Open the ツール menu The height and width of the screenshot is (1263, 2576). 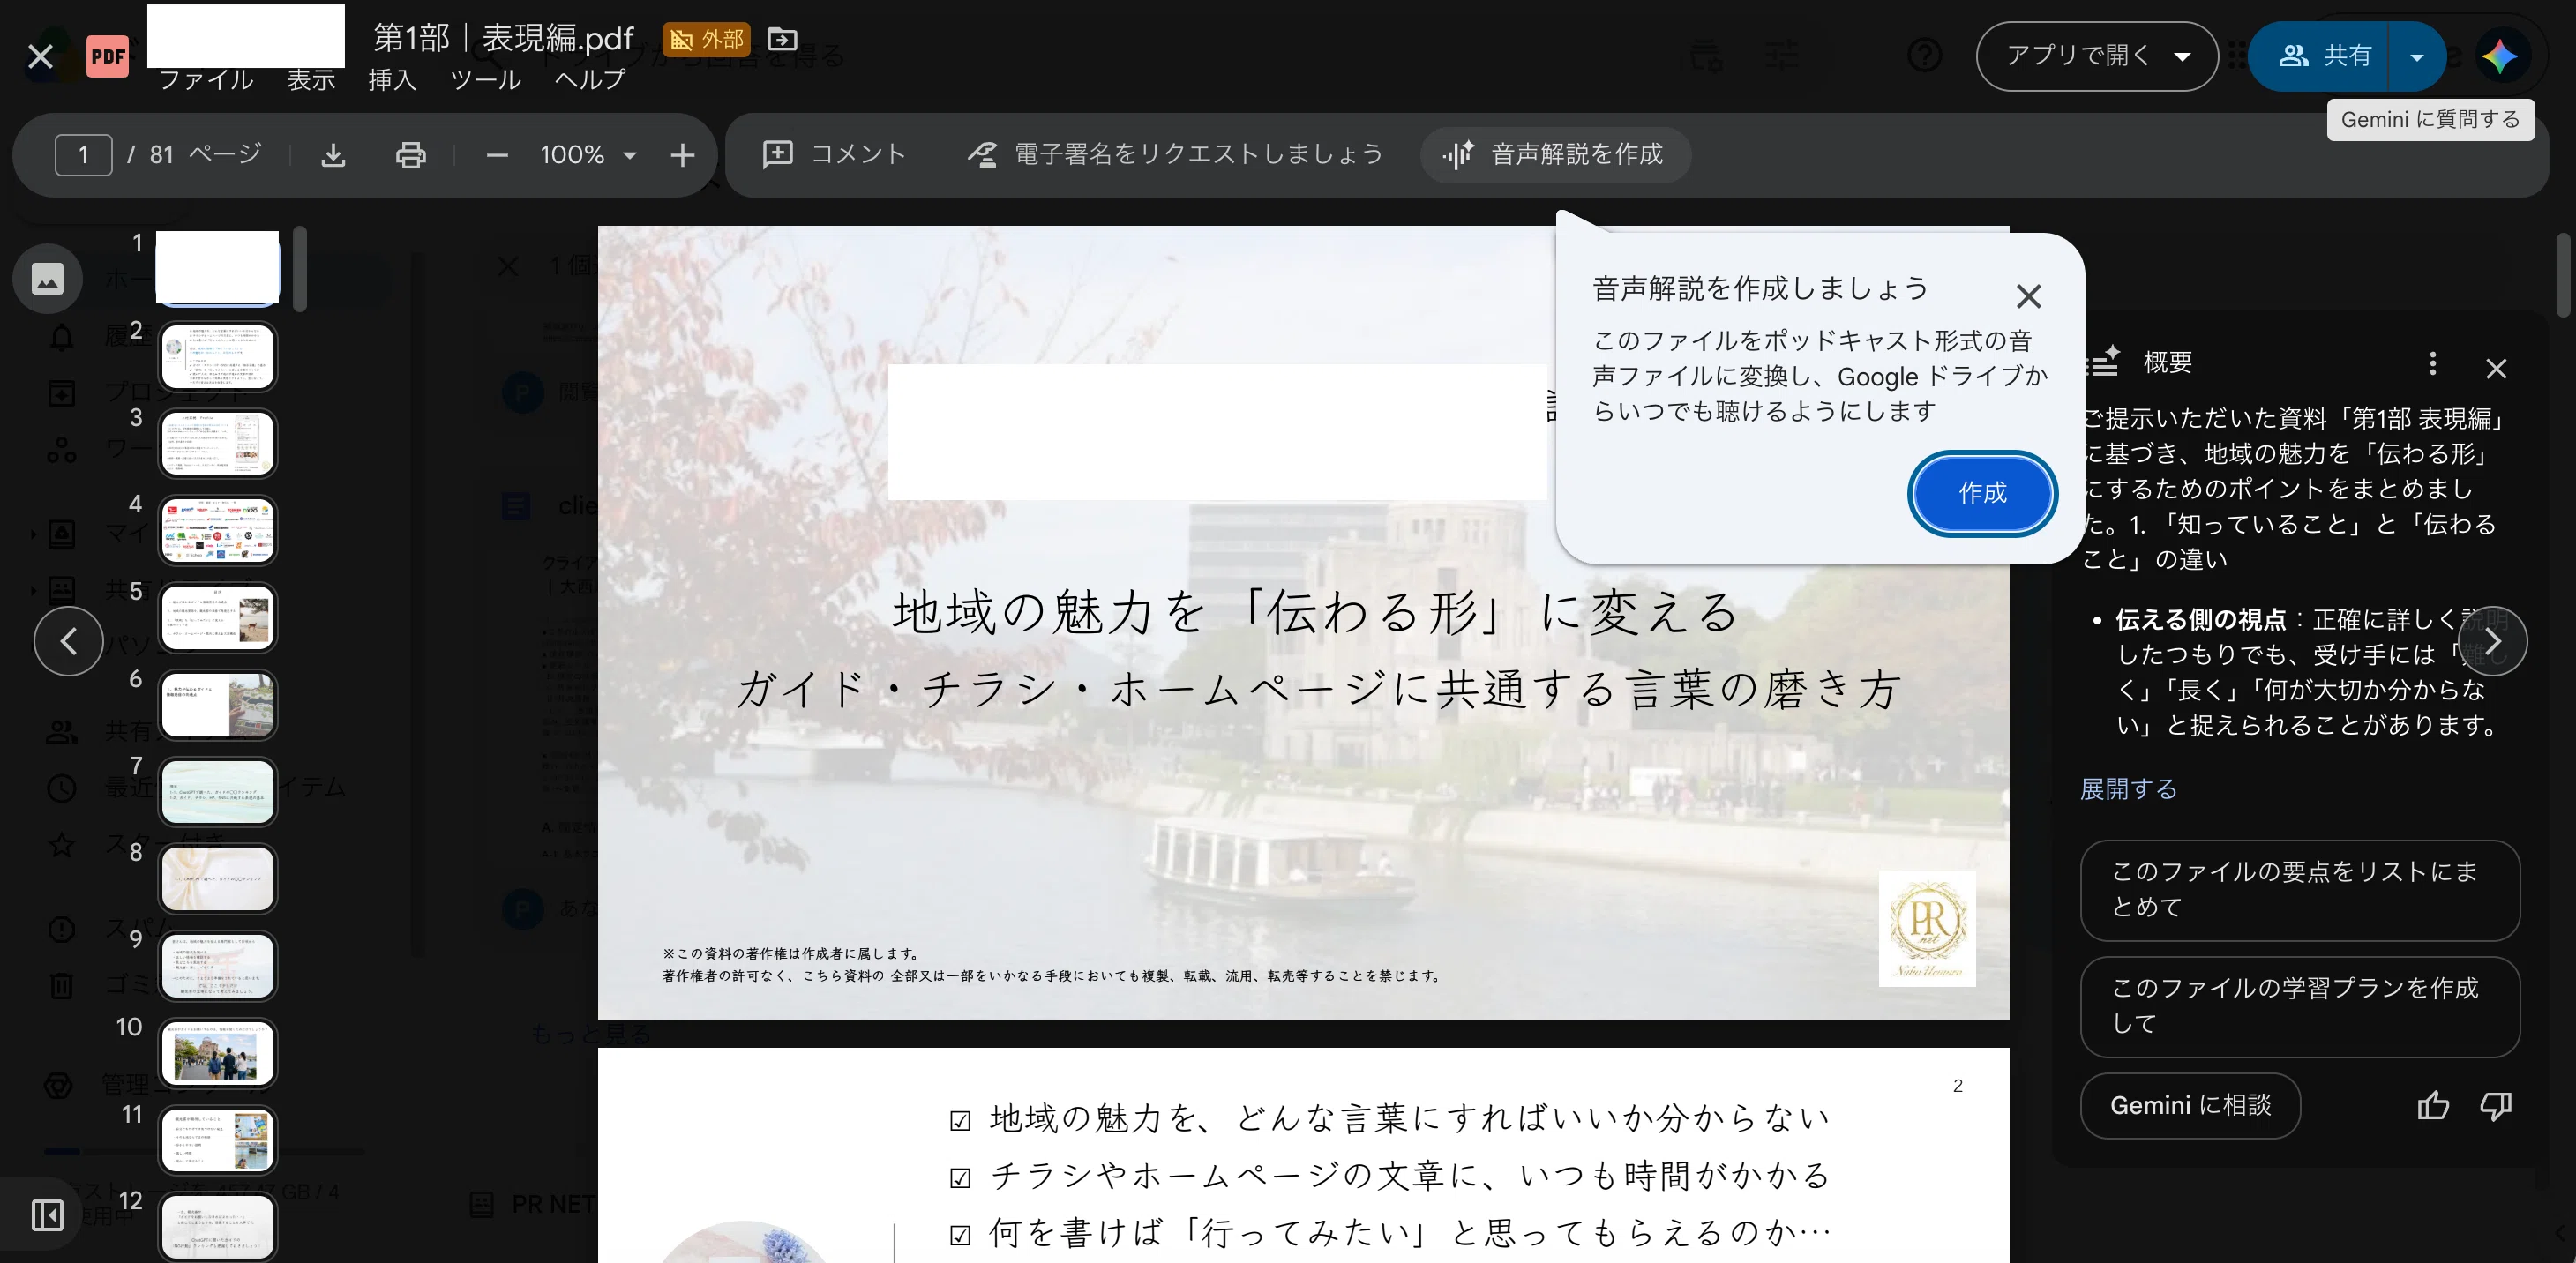tap(485, 79)
